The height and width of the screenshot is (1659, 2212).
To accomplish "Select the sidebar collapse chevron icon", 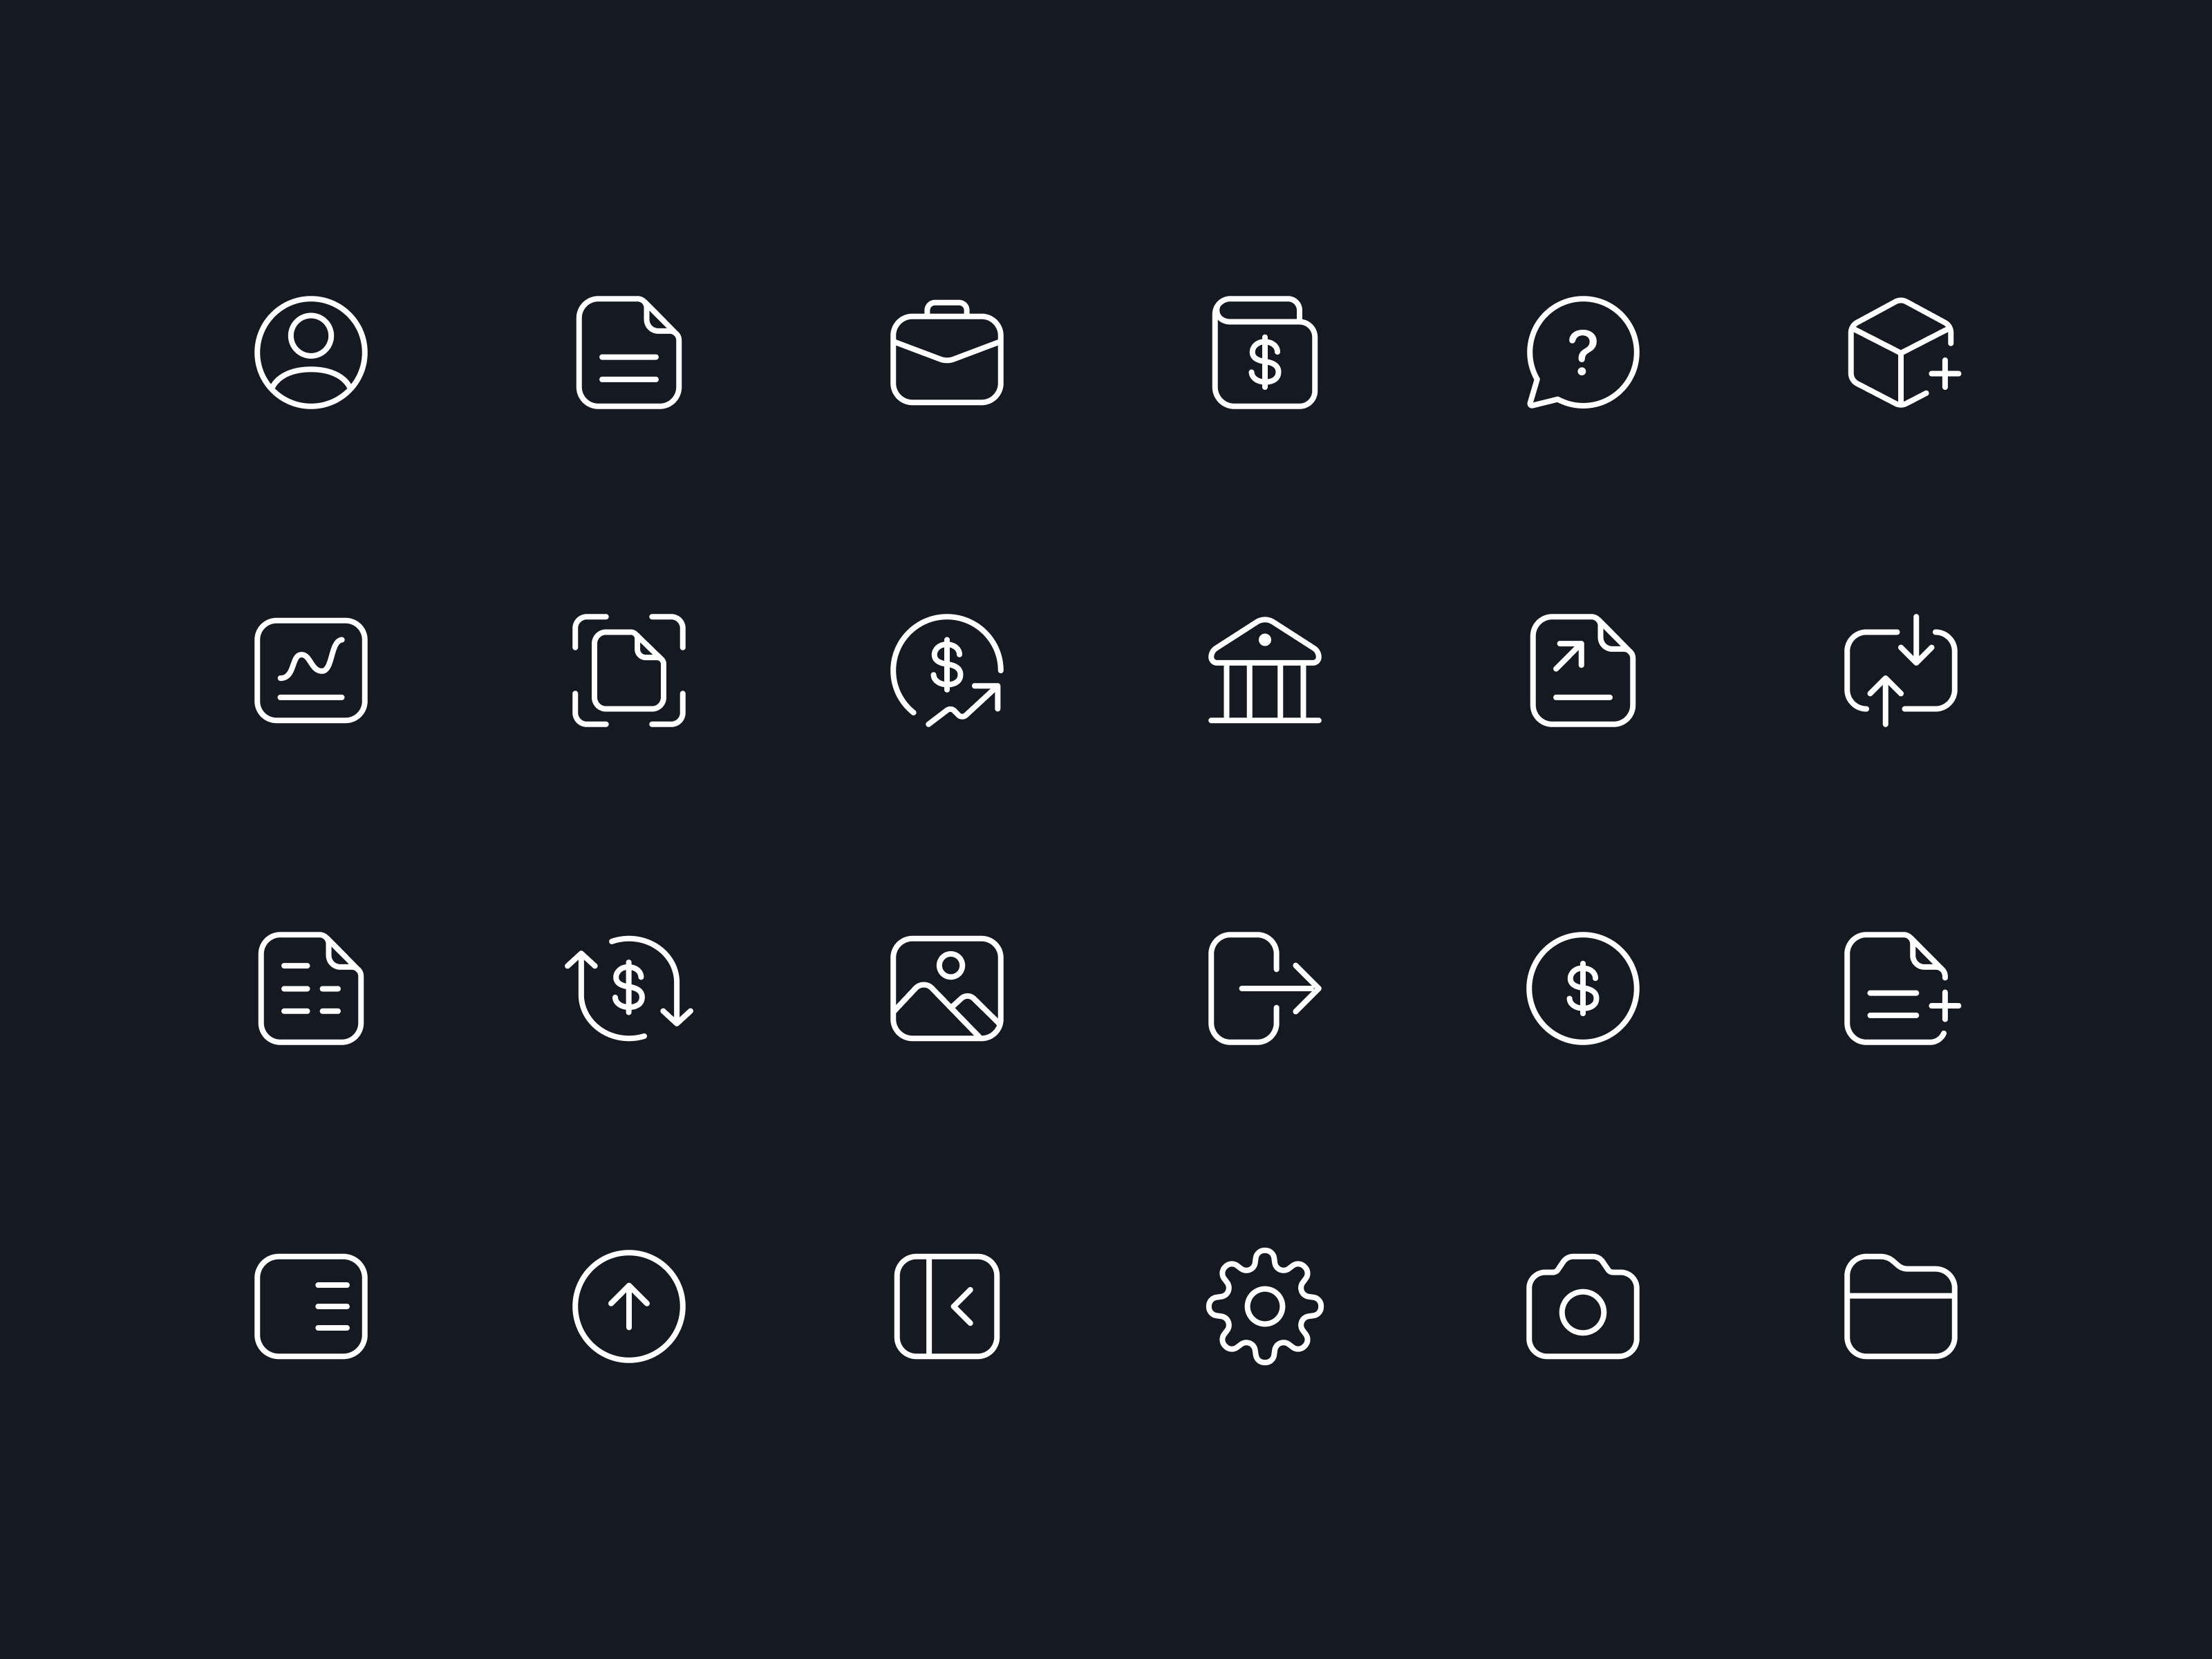I will (x=946, y=1306).
